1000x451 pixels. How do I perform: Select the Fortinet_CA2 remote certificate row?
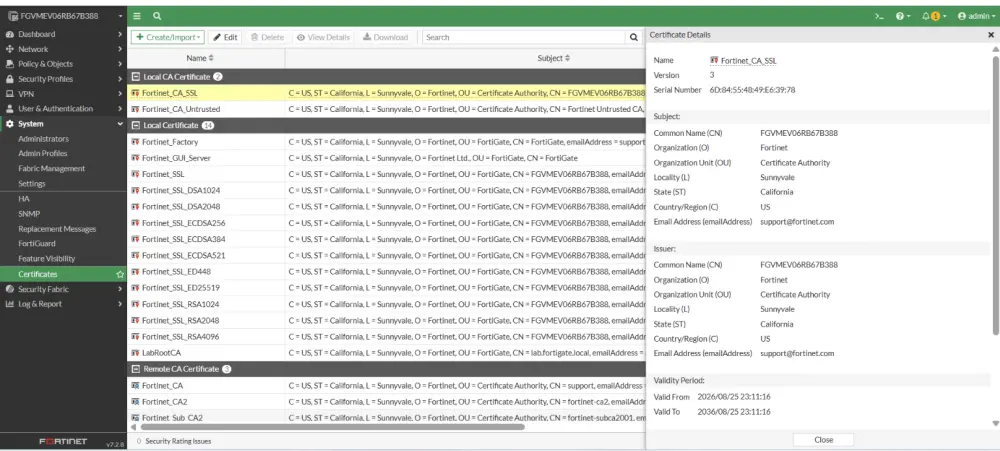tap(386, 402)
